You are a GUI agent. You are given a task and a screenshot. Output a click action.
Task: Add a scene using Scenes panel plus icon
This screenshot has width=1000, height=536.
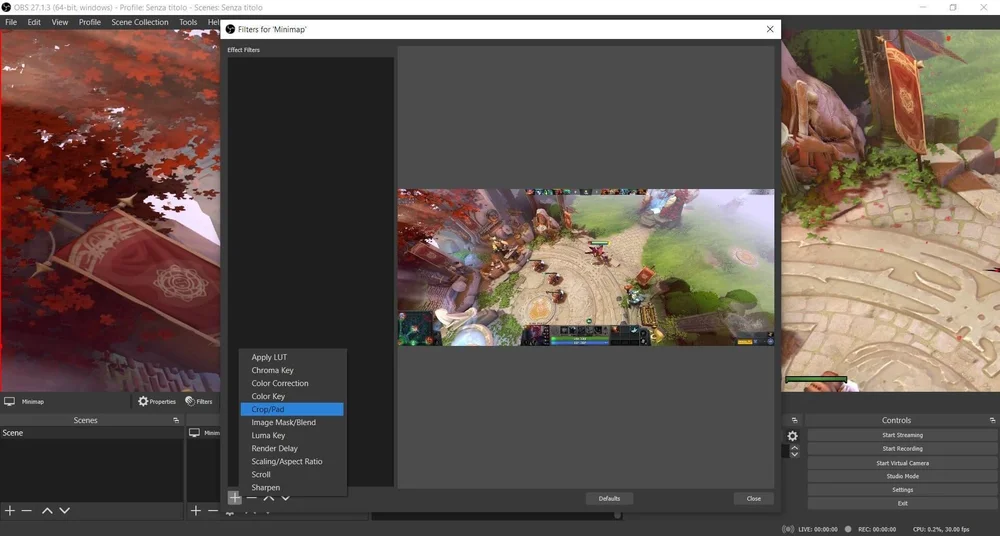(x=10, y=510)
